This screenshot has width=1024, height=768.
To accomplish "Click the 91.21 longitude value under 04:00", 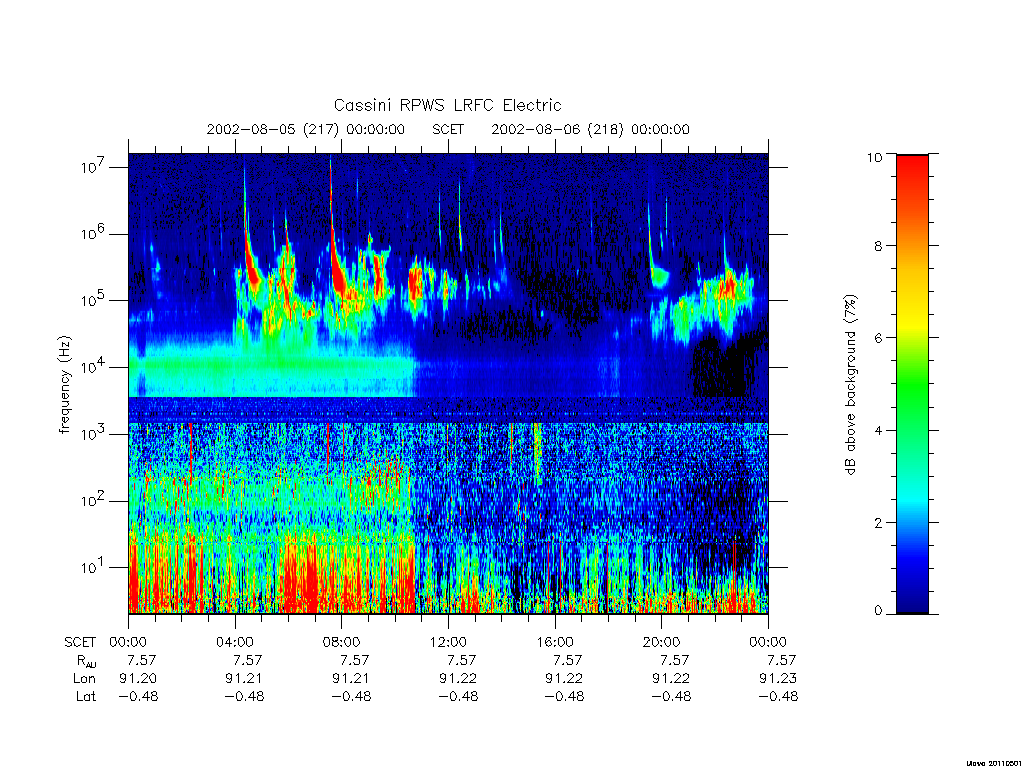I will [244, 679].
